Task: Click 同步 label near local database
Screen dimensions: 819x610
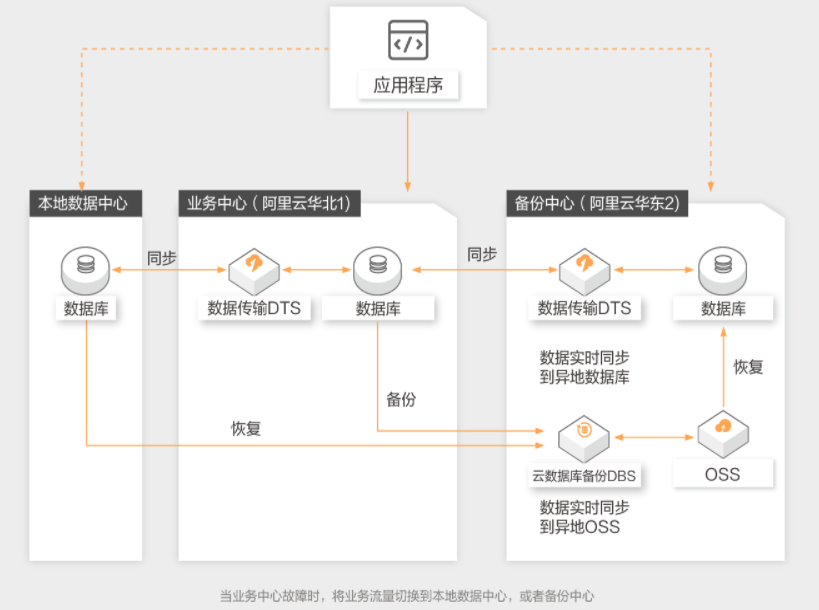Action: click(x=161, y=258)
